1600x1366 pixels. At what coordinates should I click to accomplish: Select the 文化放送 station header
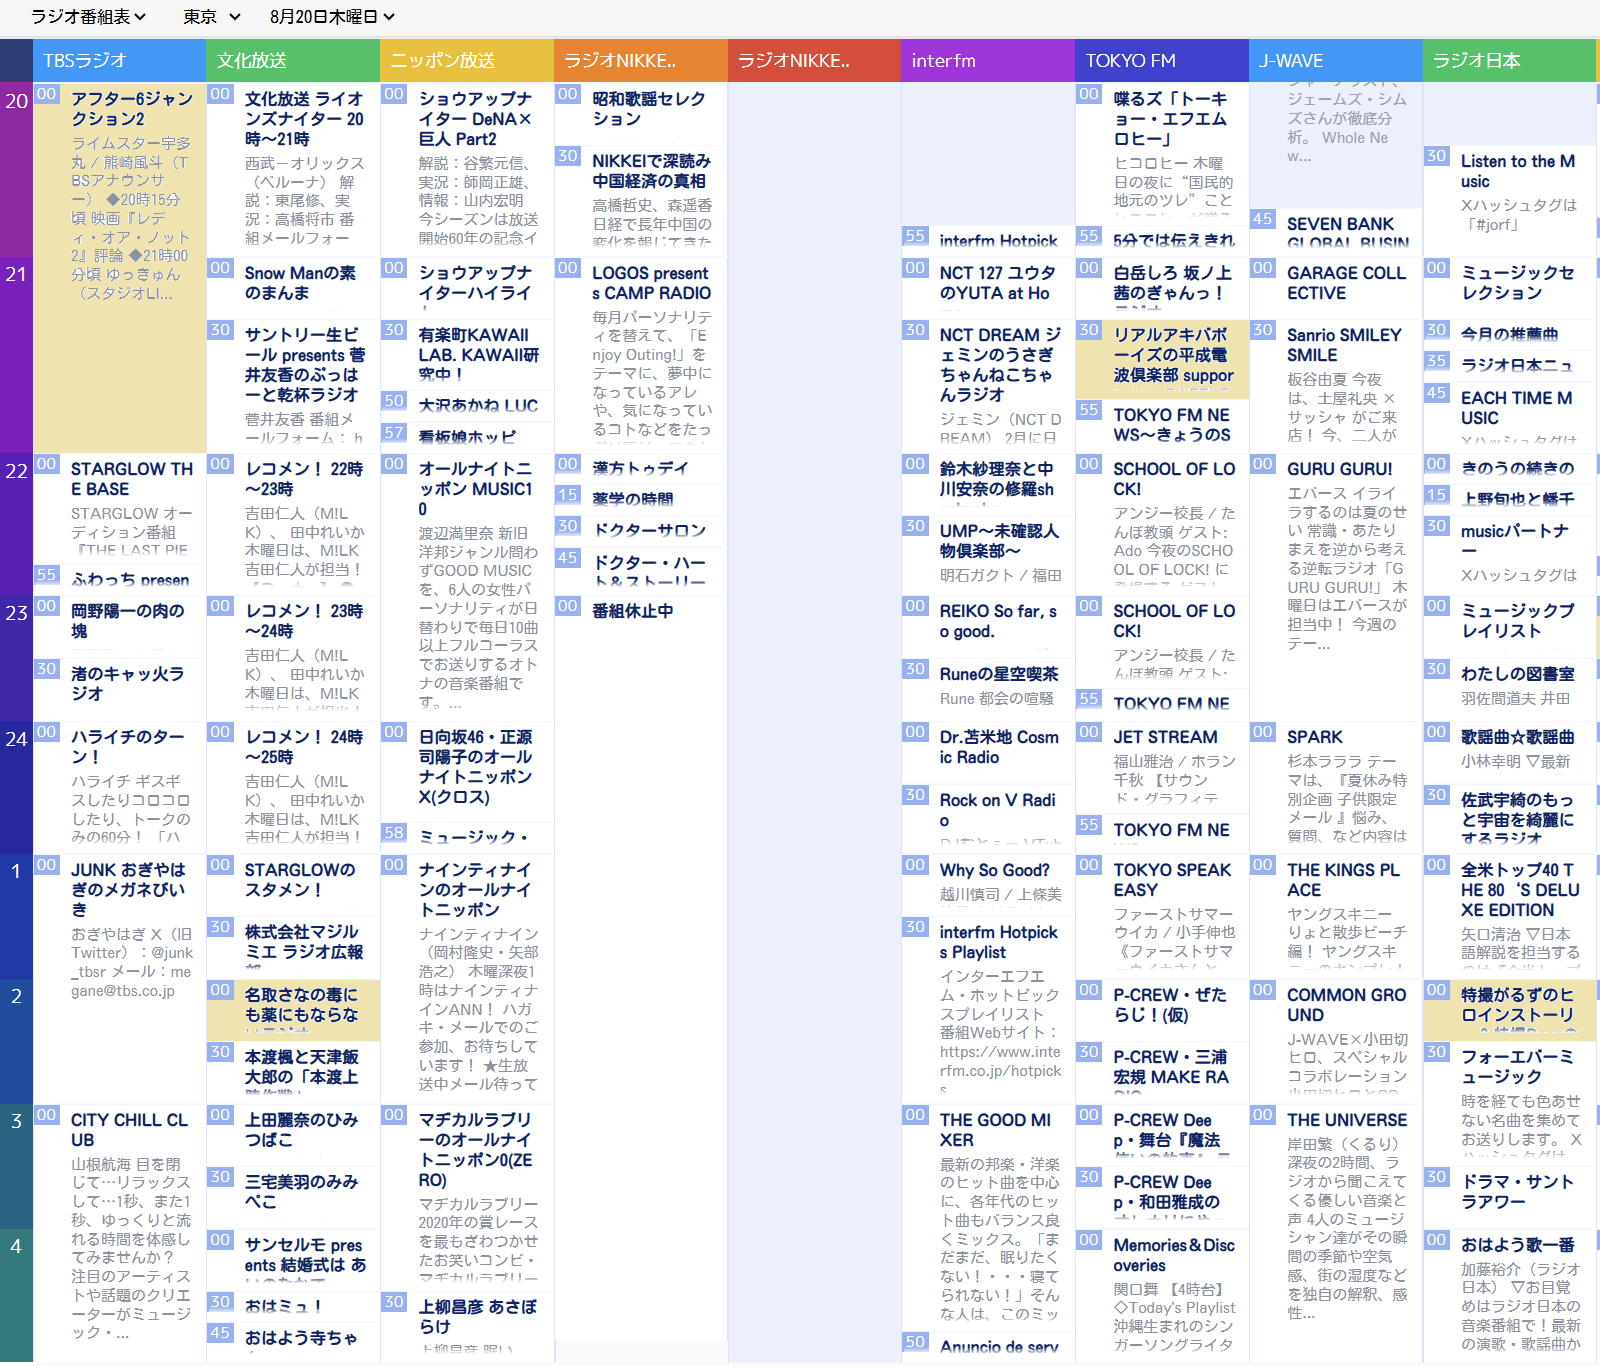pyautogui.click(x=293, y=61)
